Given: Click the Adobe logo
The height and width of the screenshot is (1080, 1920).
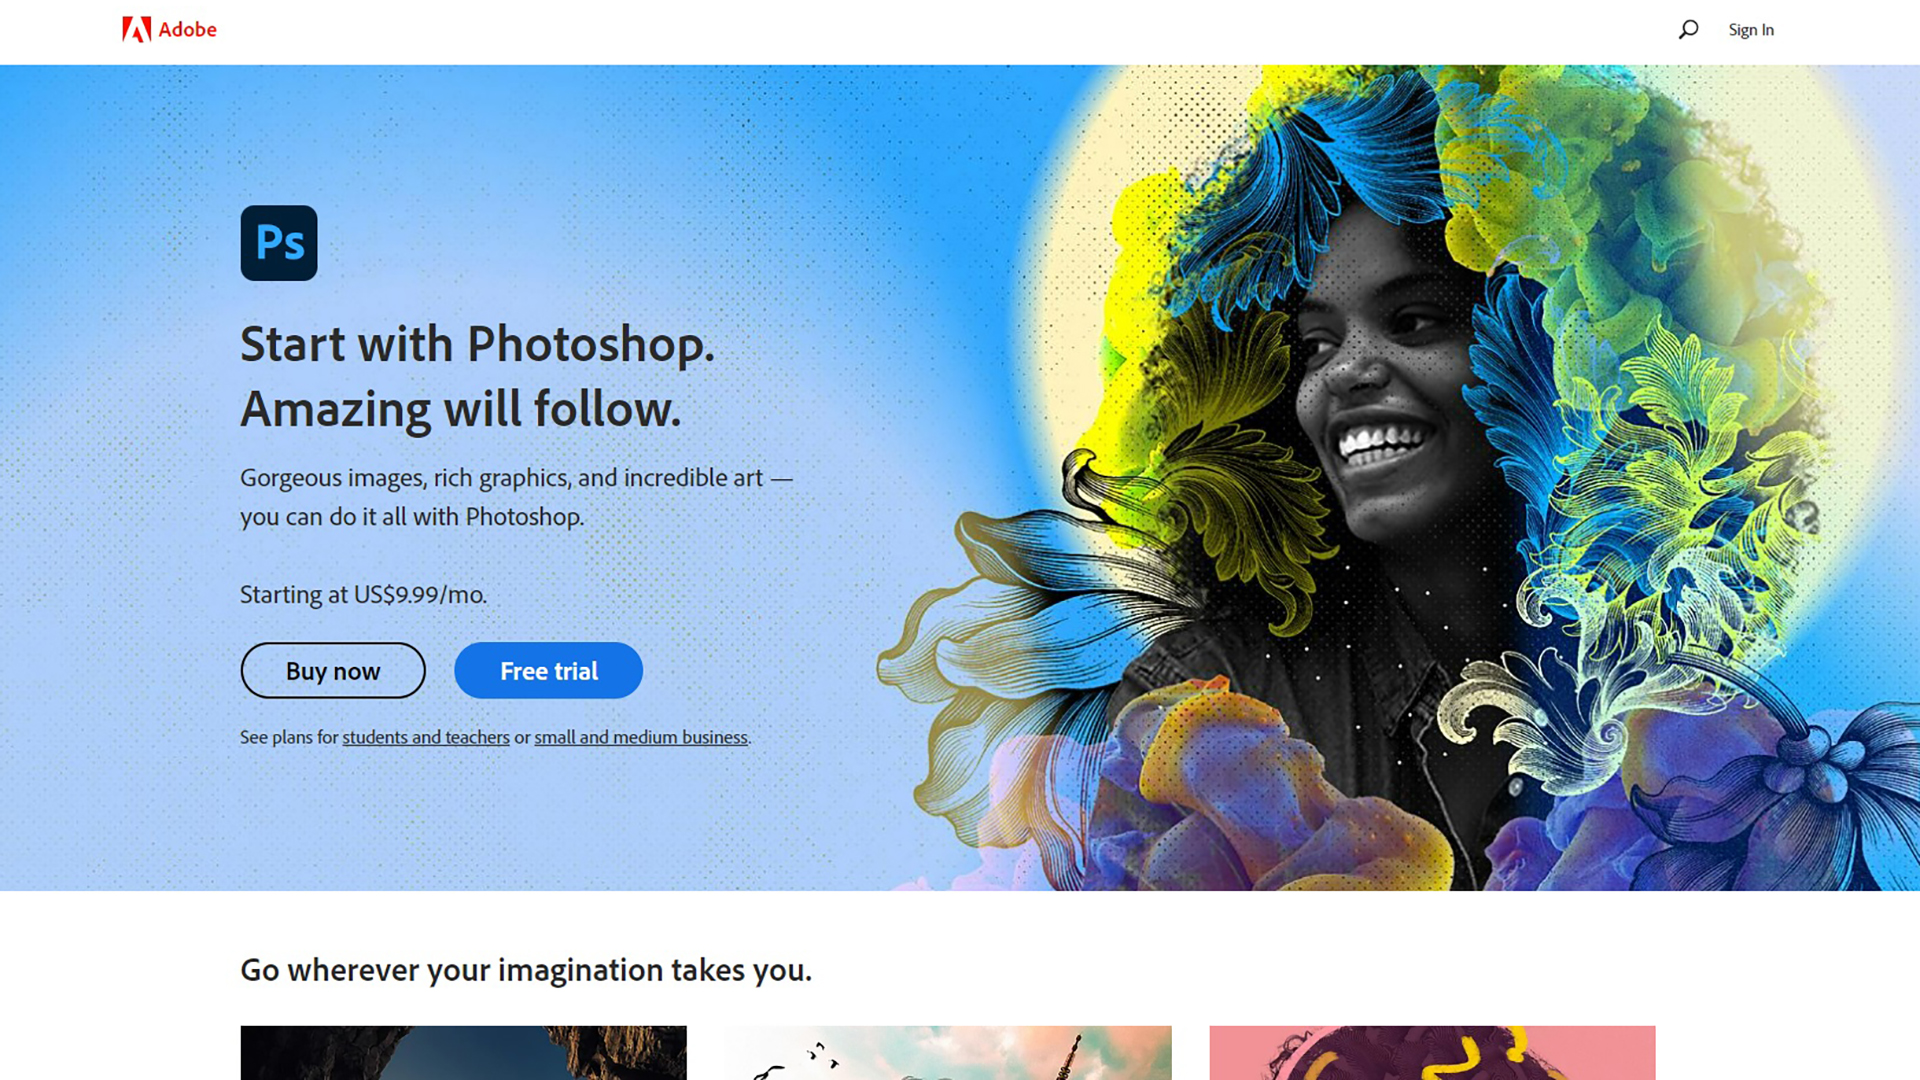Looking at the screenshot, I should (x=168, y=30).
